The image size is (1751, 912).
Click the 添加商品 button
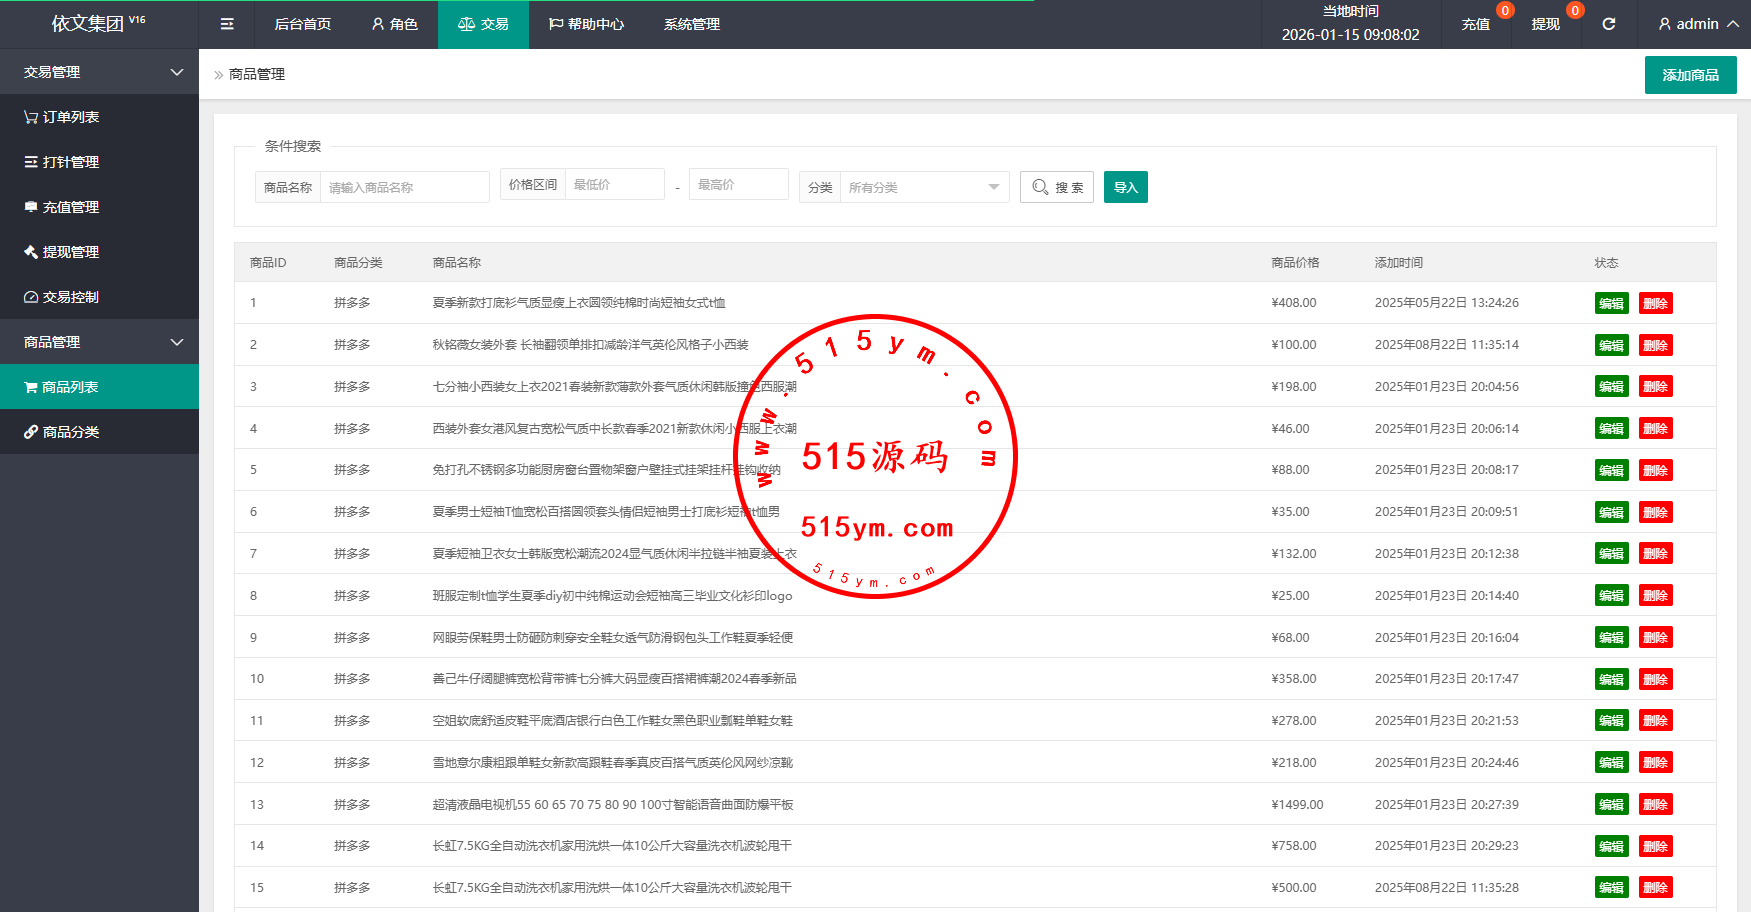[x=1690, y=75]
